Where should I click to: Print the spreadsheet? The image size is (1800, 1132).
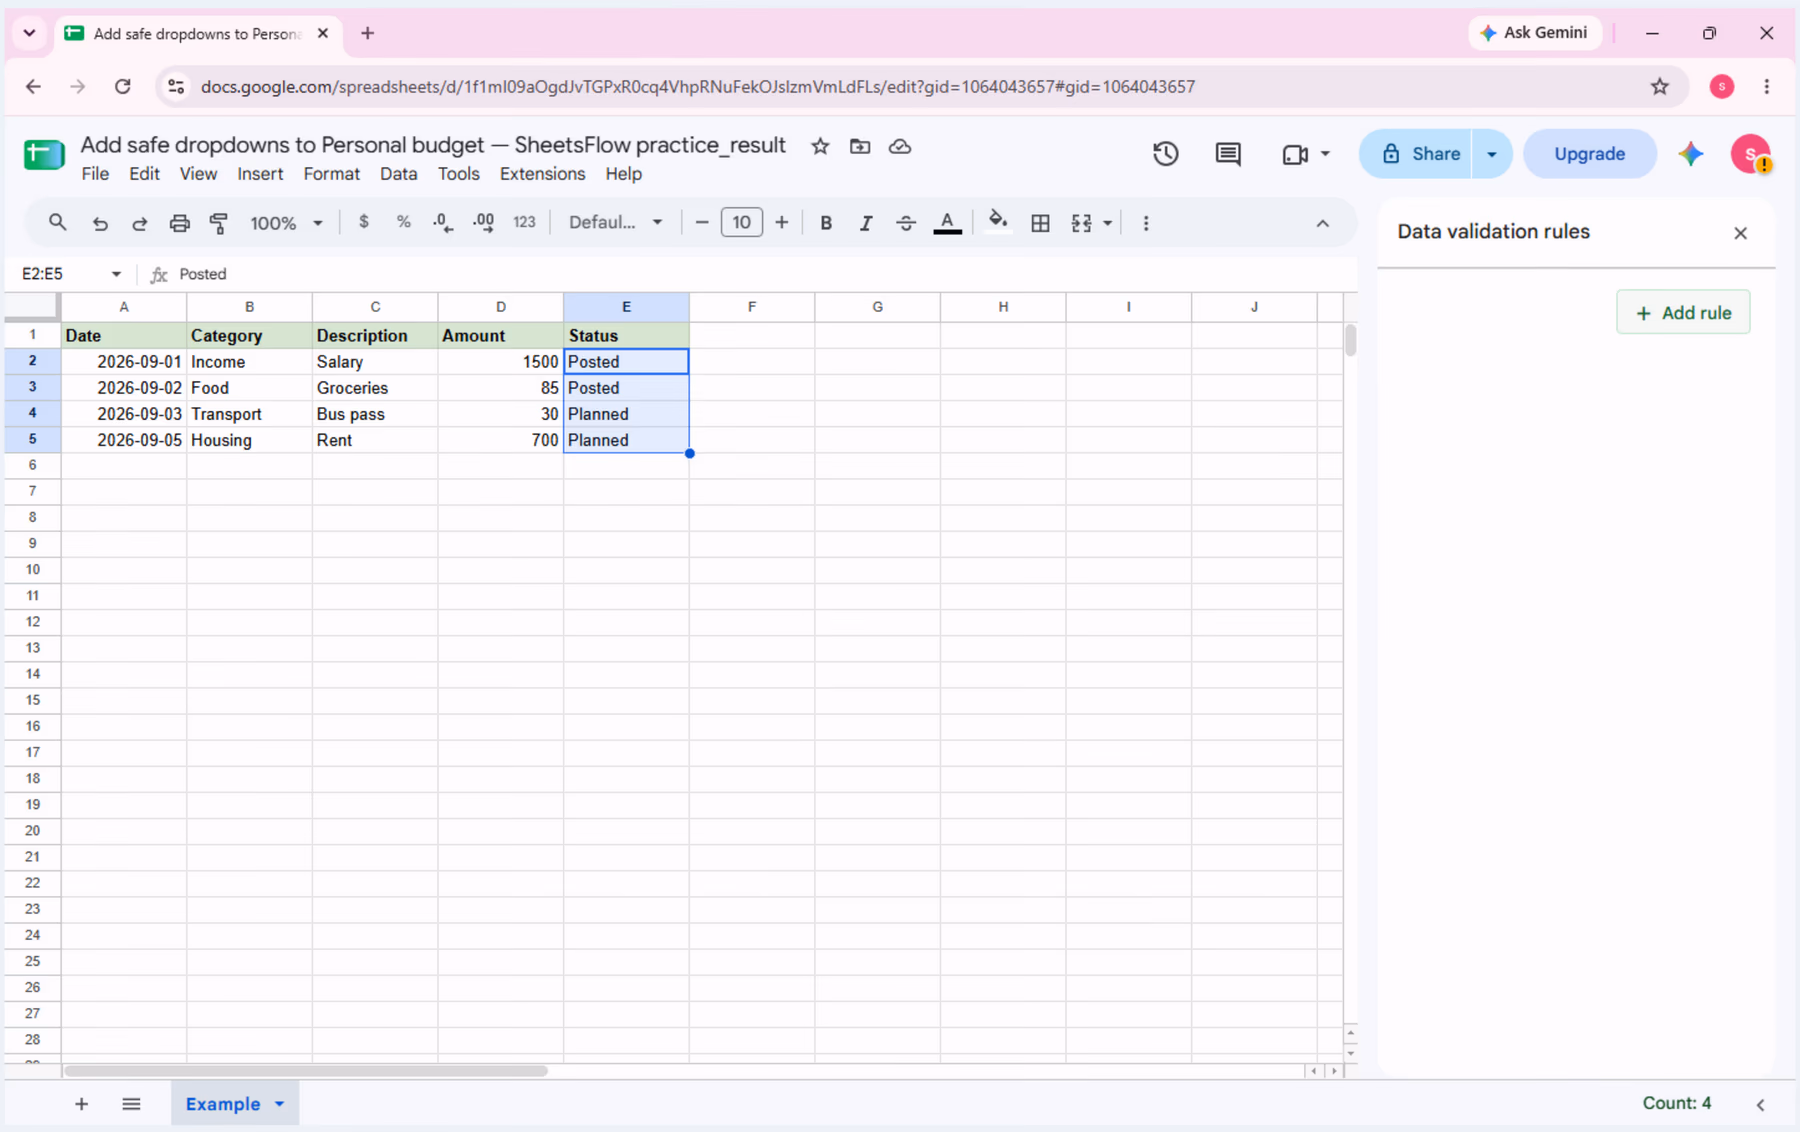(179, 223)
